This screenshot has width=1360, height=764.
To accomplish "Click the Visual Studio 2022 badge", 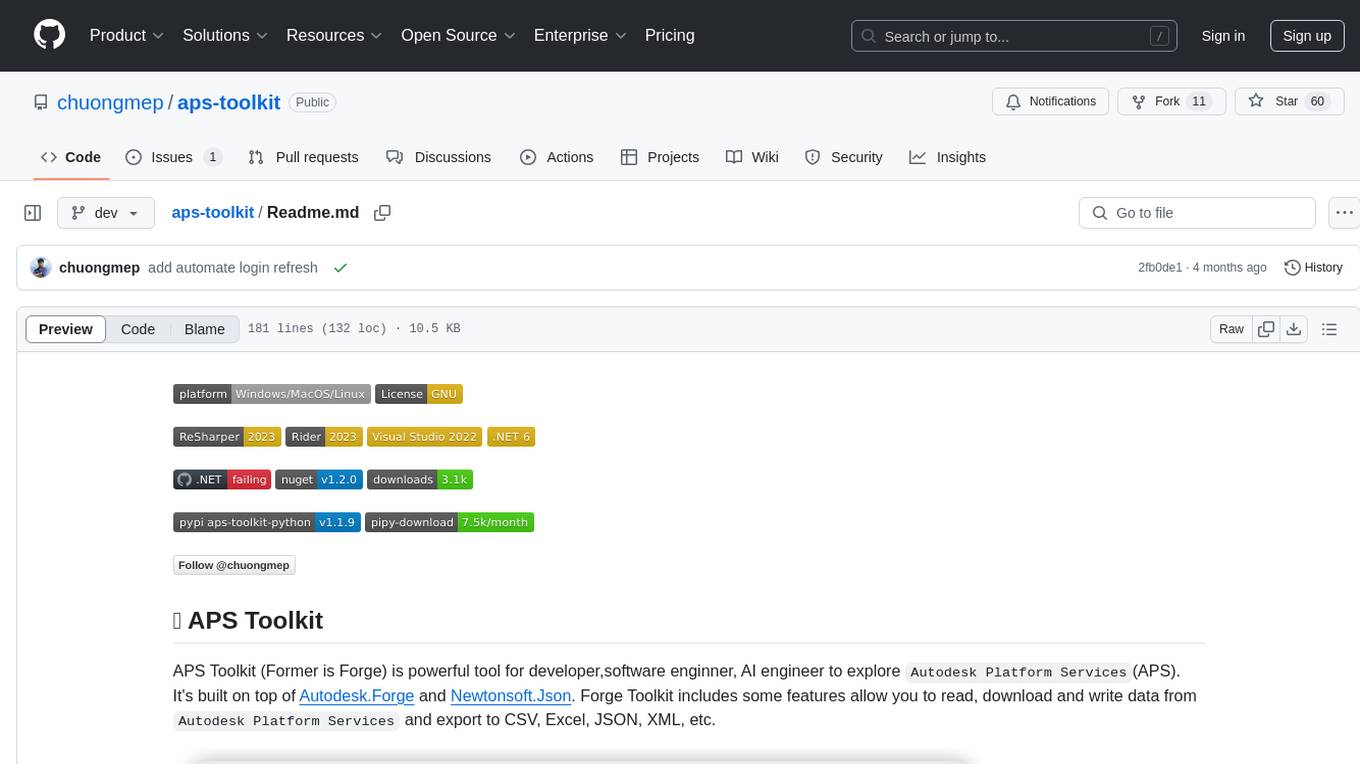I will [425, 437].
